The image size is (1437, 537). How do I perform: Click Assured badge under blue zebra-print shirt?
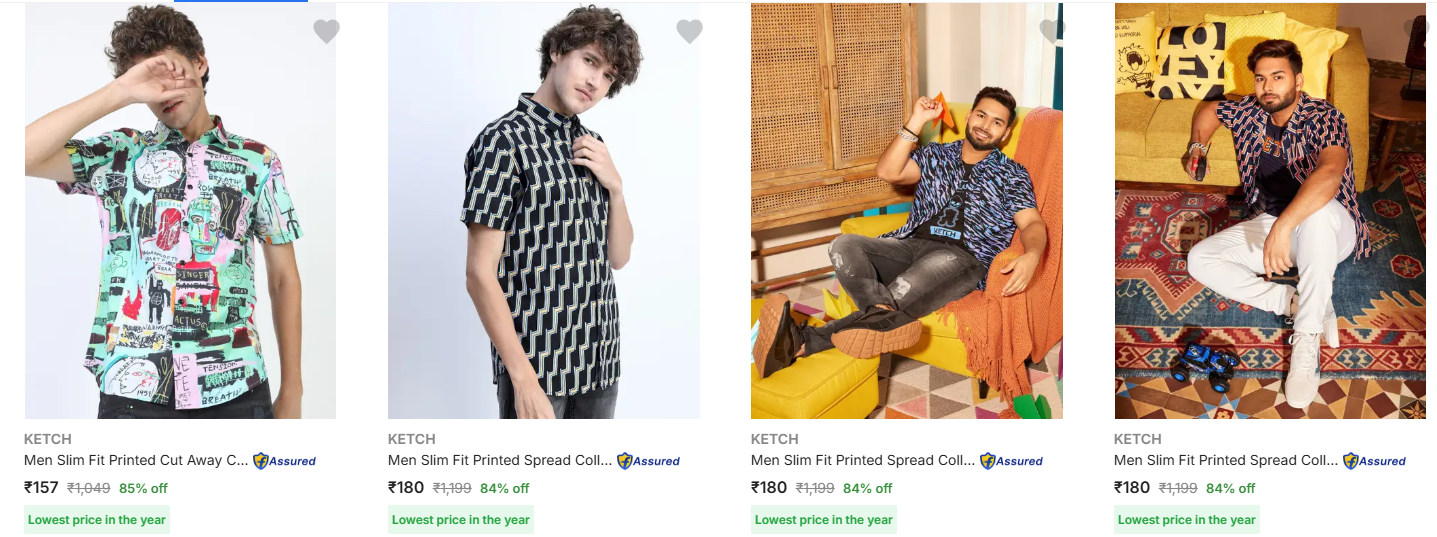[1011, 461]
